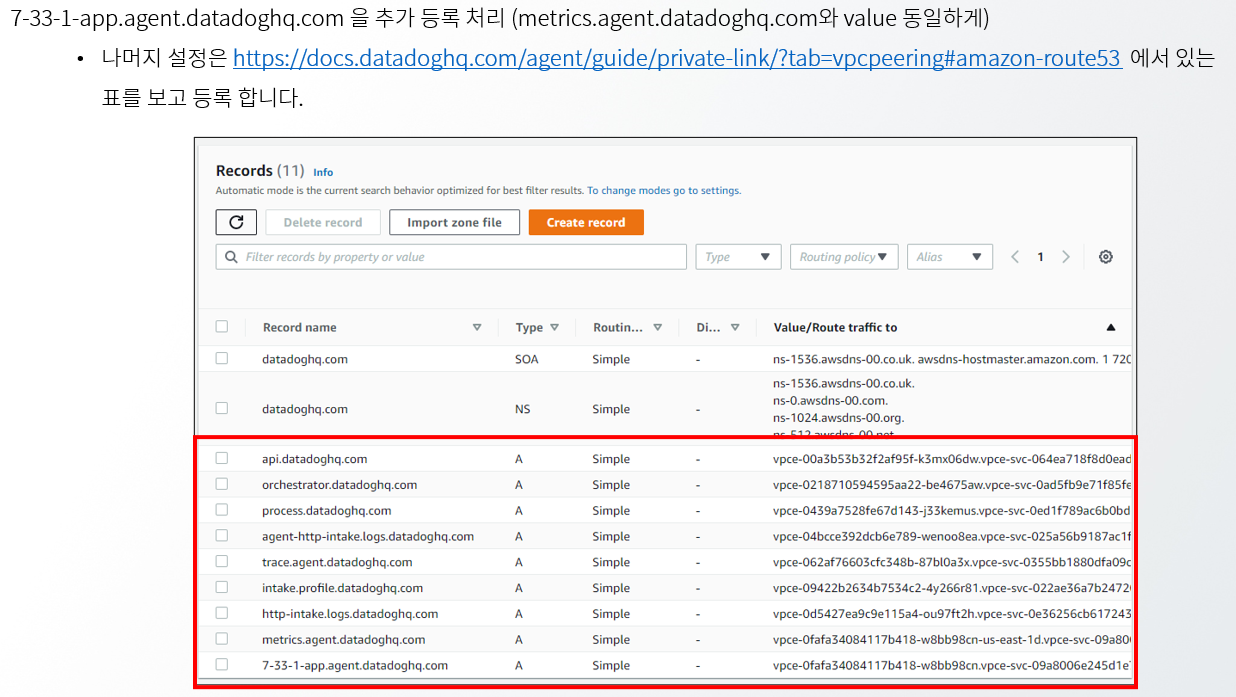Click the 7-33-1-app.agent.datadoghq.com record name

[x=355, y=665]
